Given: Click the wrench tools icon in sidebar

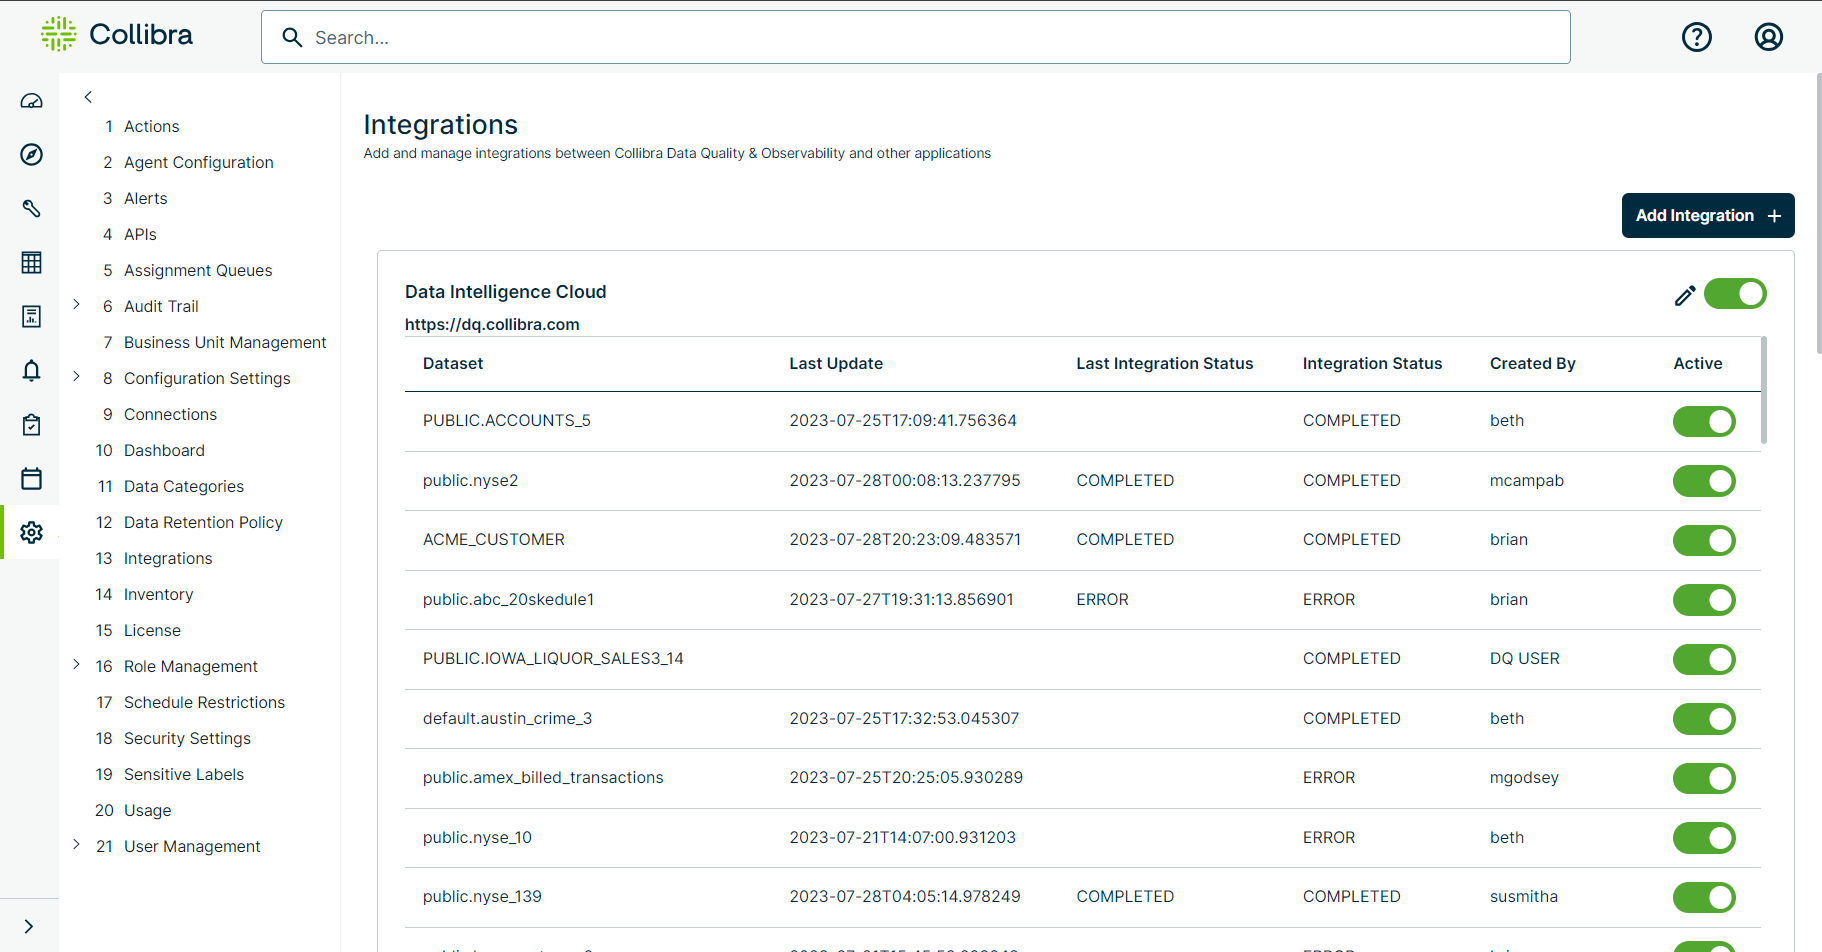Looking at the screenshot, I should click(x=31, y=209).
